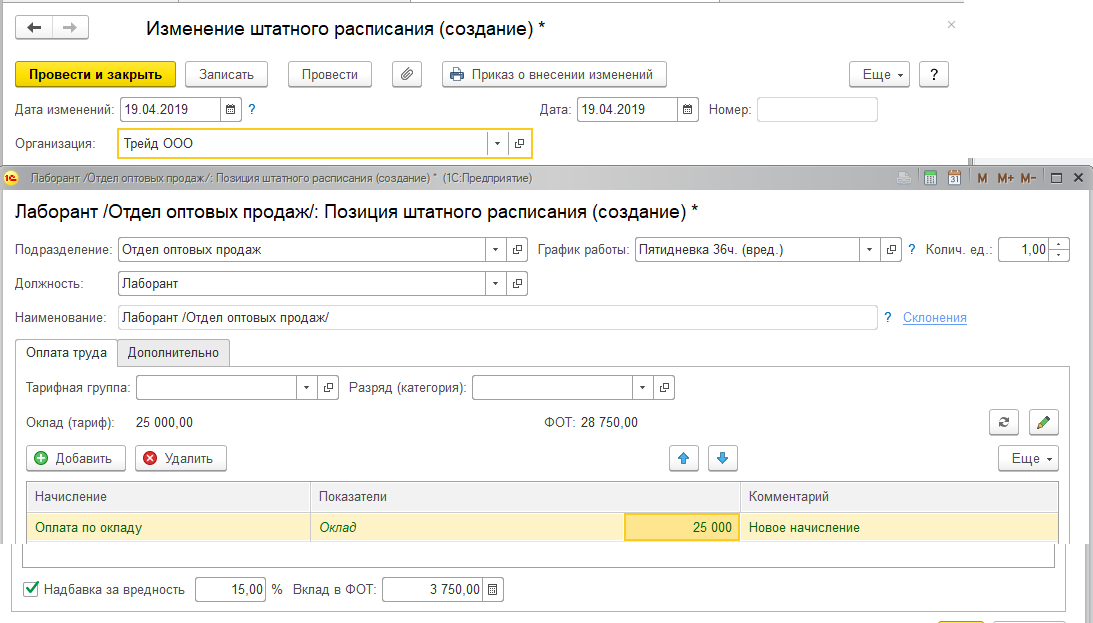Click the refresh recalculation icon
1093x623 pixels.
point(1004,422)
